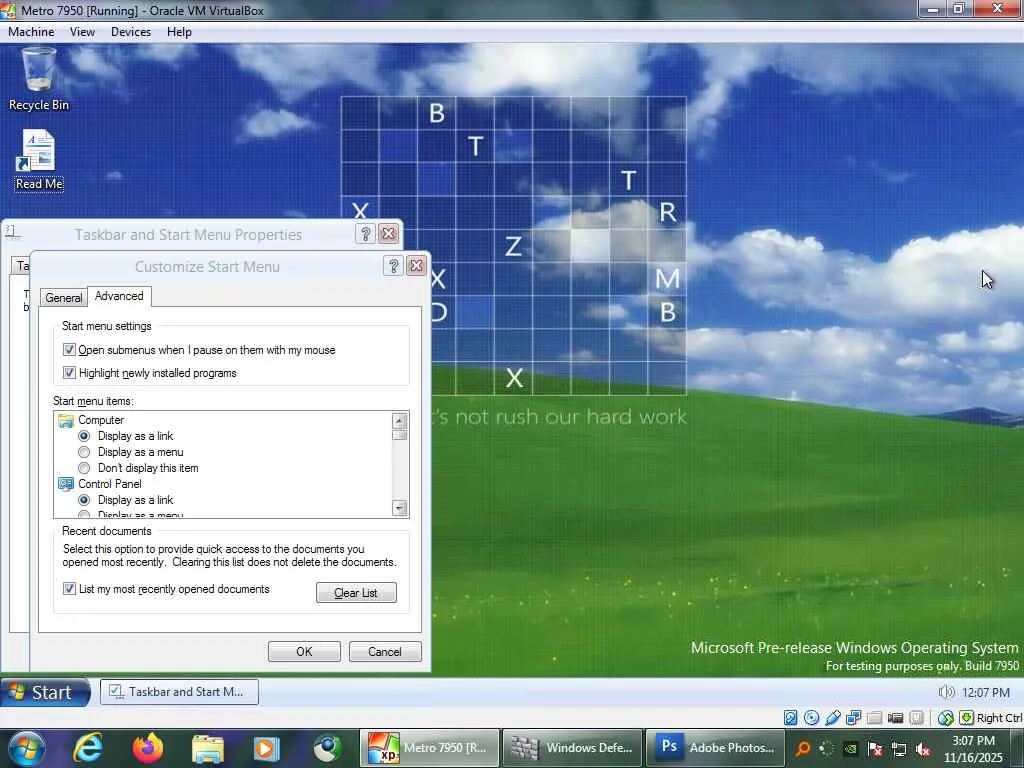The height and width of the screenshot is (768, 1024).
Task: Click VirtualBox recording status icon
Action: (916, 718)
